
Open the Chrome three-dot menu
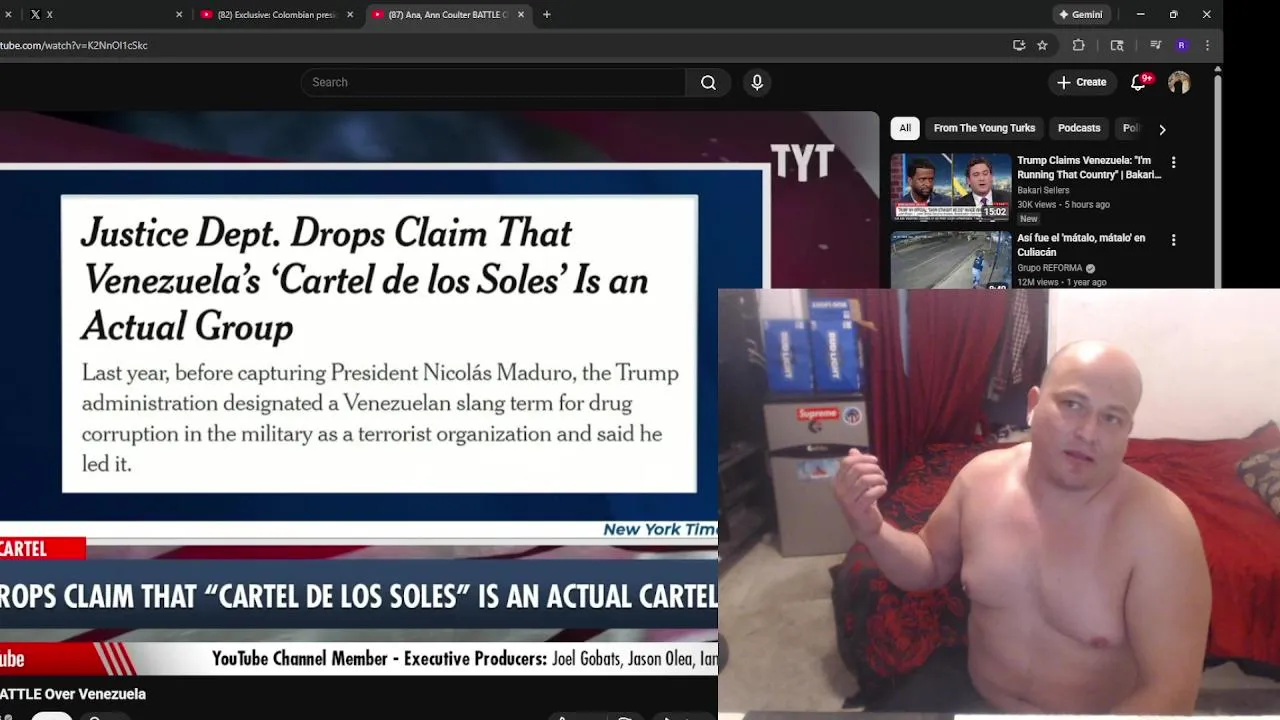(x=1207, y=45)
